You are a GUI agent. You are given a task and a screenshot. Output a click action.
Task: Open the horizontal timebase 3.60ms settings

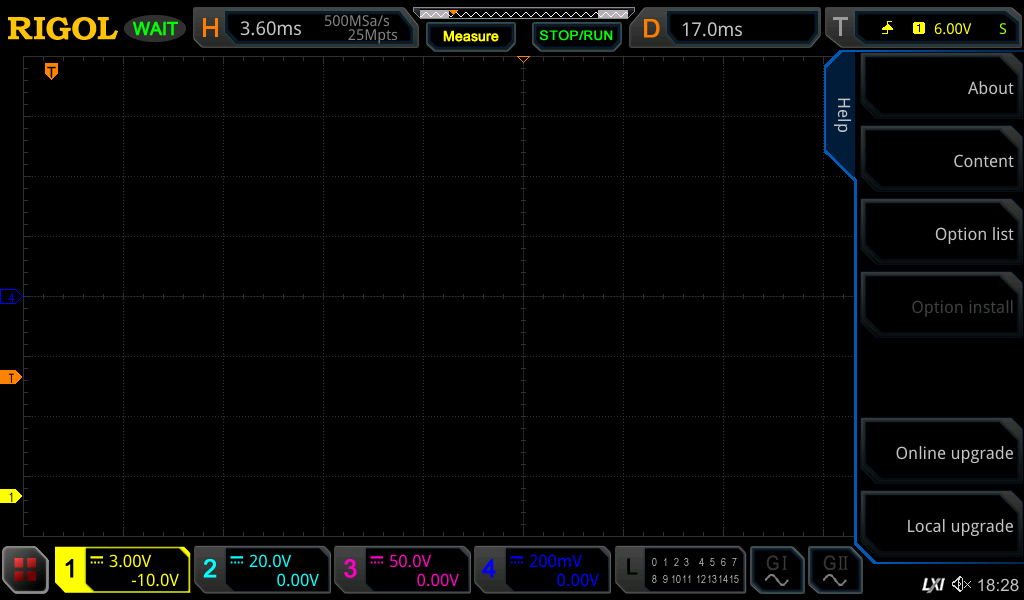pos(305,28)
